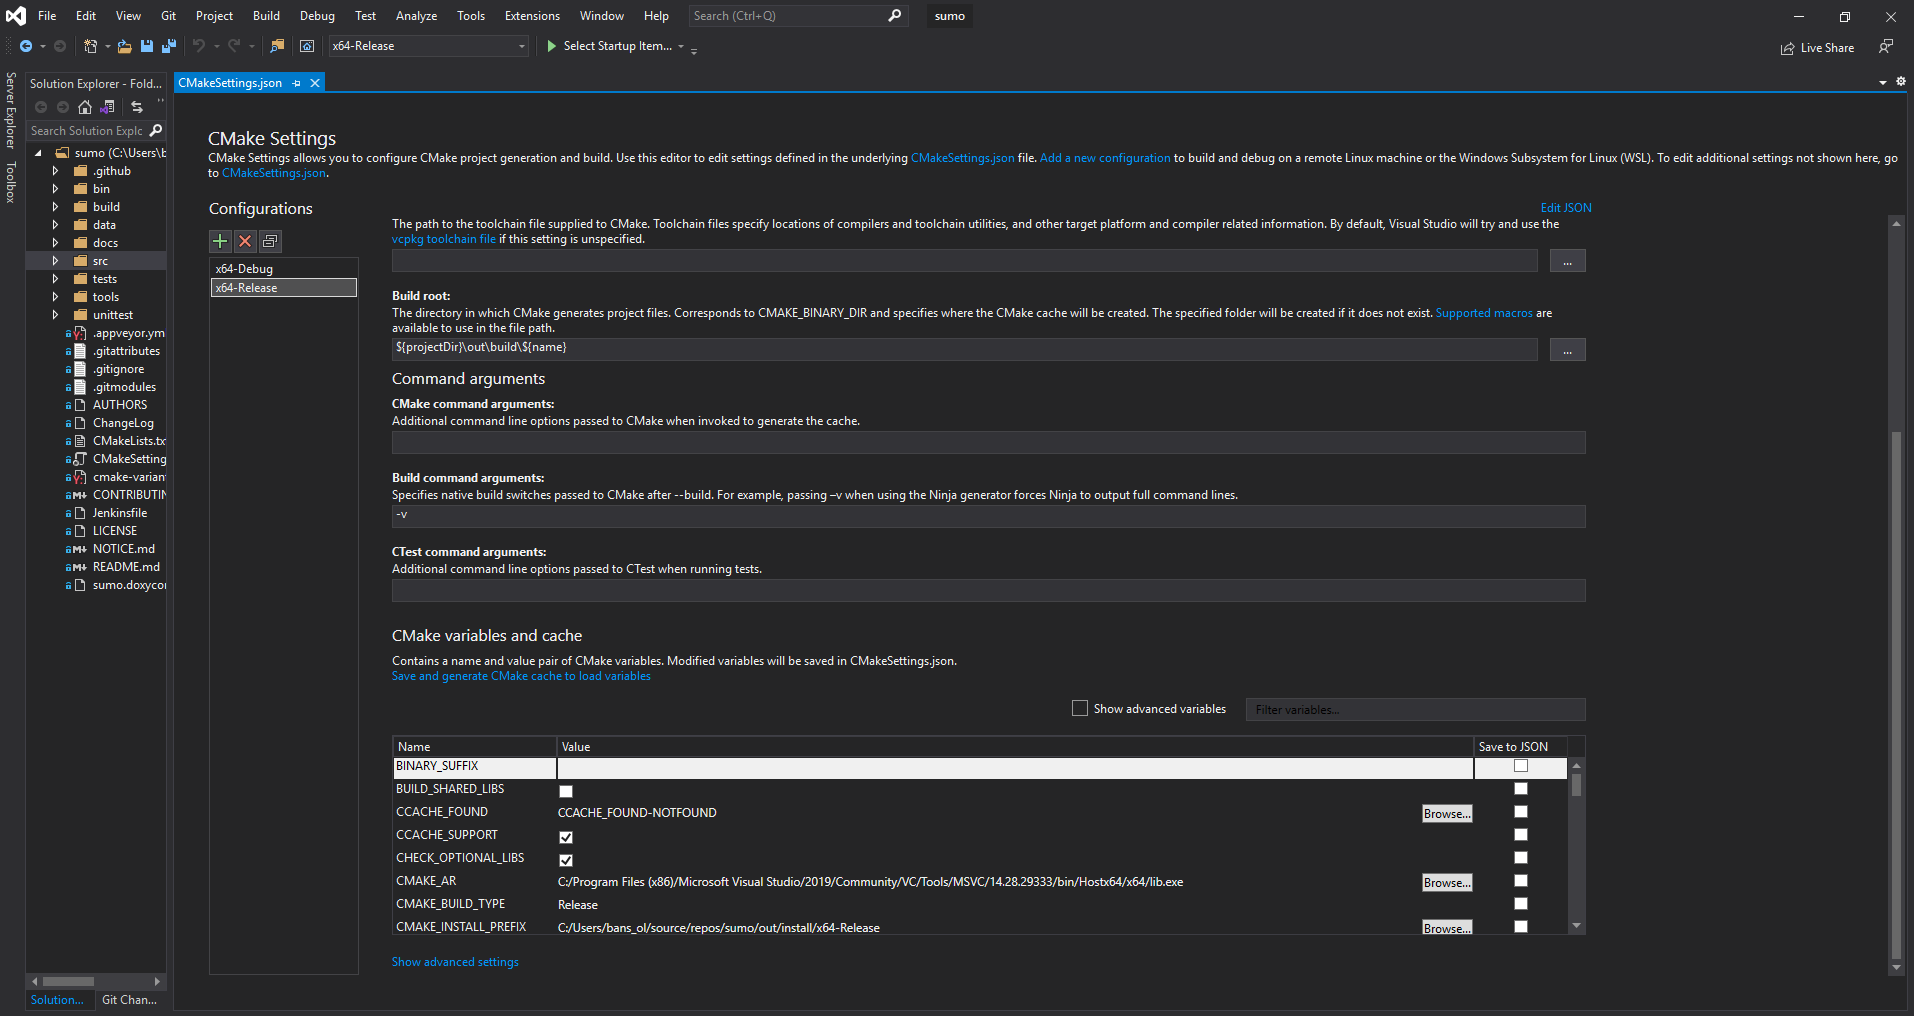Click the Save All toolbar icon
This screenshot has height=1016, width=1914.
coord(168,46)
